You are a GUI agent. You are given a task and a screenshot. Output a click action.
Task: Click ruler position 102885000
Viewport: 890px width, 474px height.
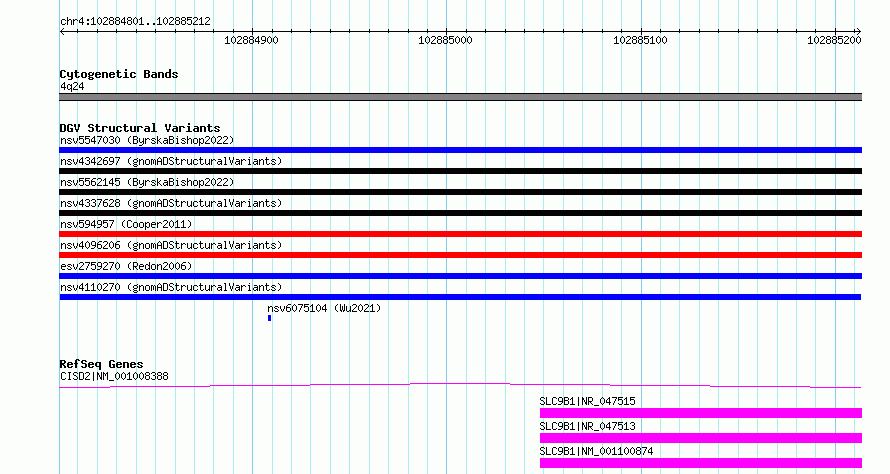pos(446,40)
